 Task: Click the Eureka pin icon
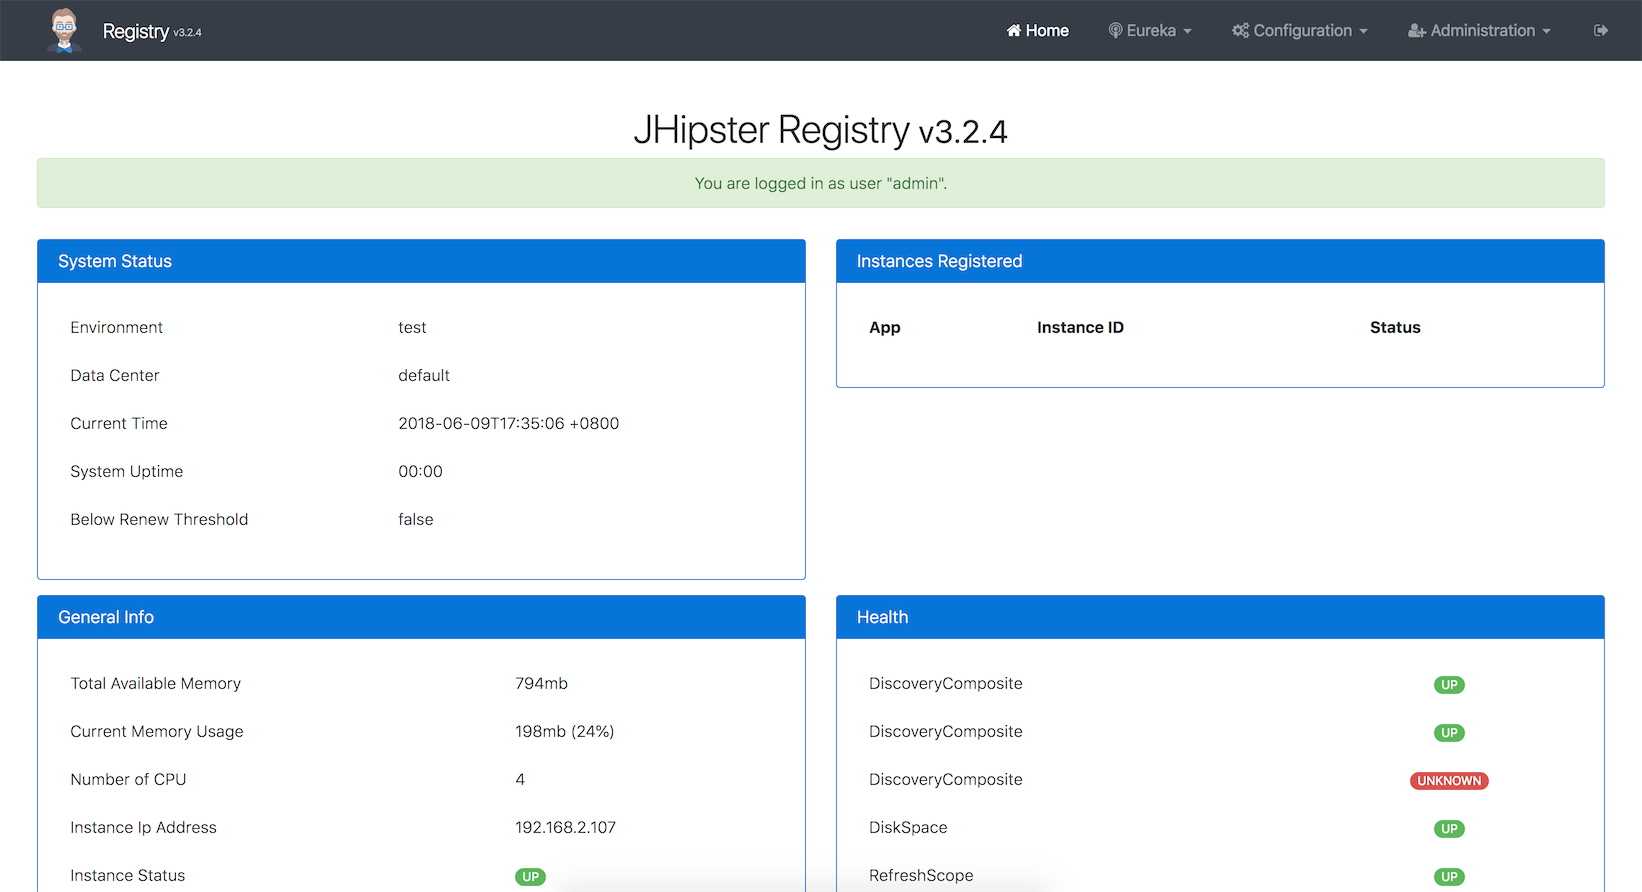(x=1115, y=31)
